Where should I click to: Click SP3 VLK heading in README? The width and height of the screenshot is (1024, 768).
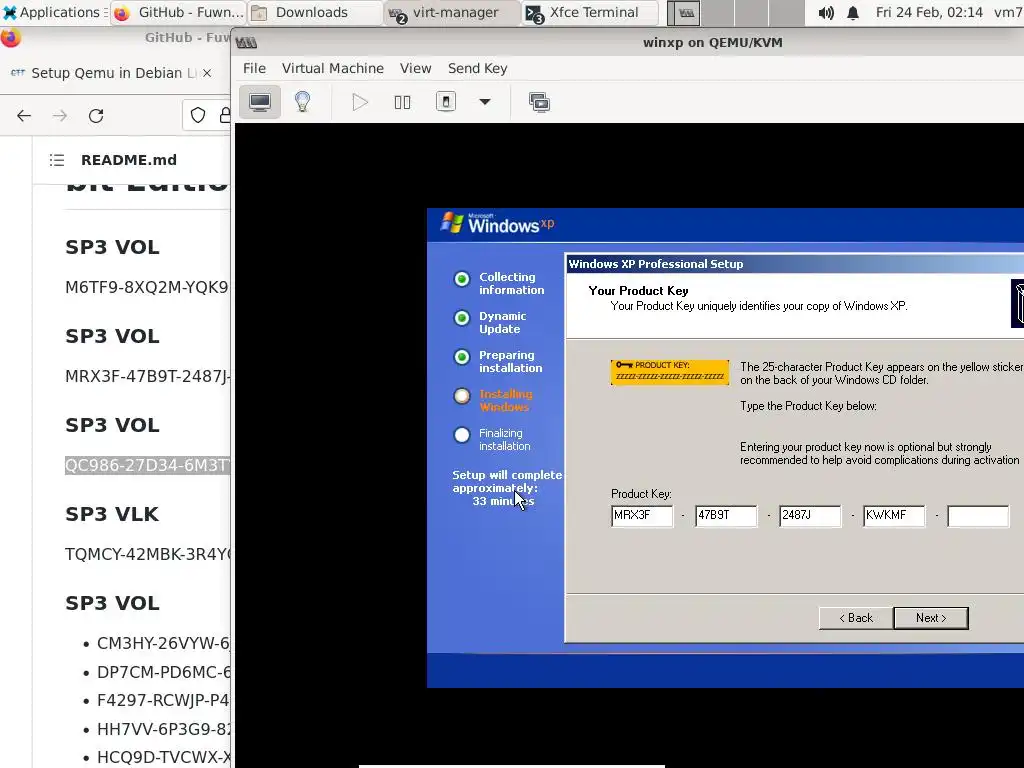pyautogui.click(x=112, y=514)
